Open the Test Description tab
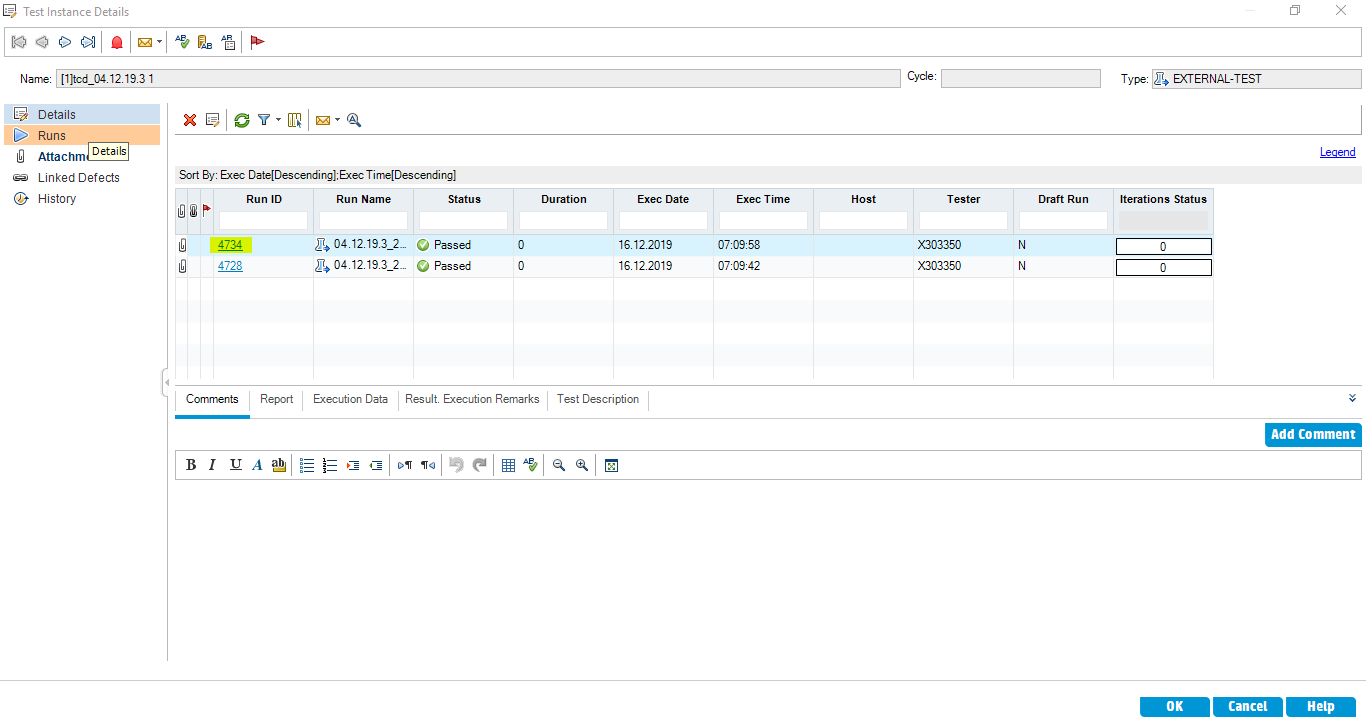 [597, 399]
